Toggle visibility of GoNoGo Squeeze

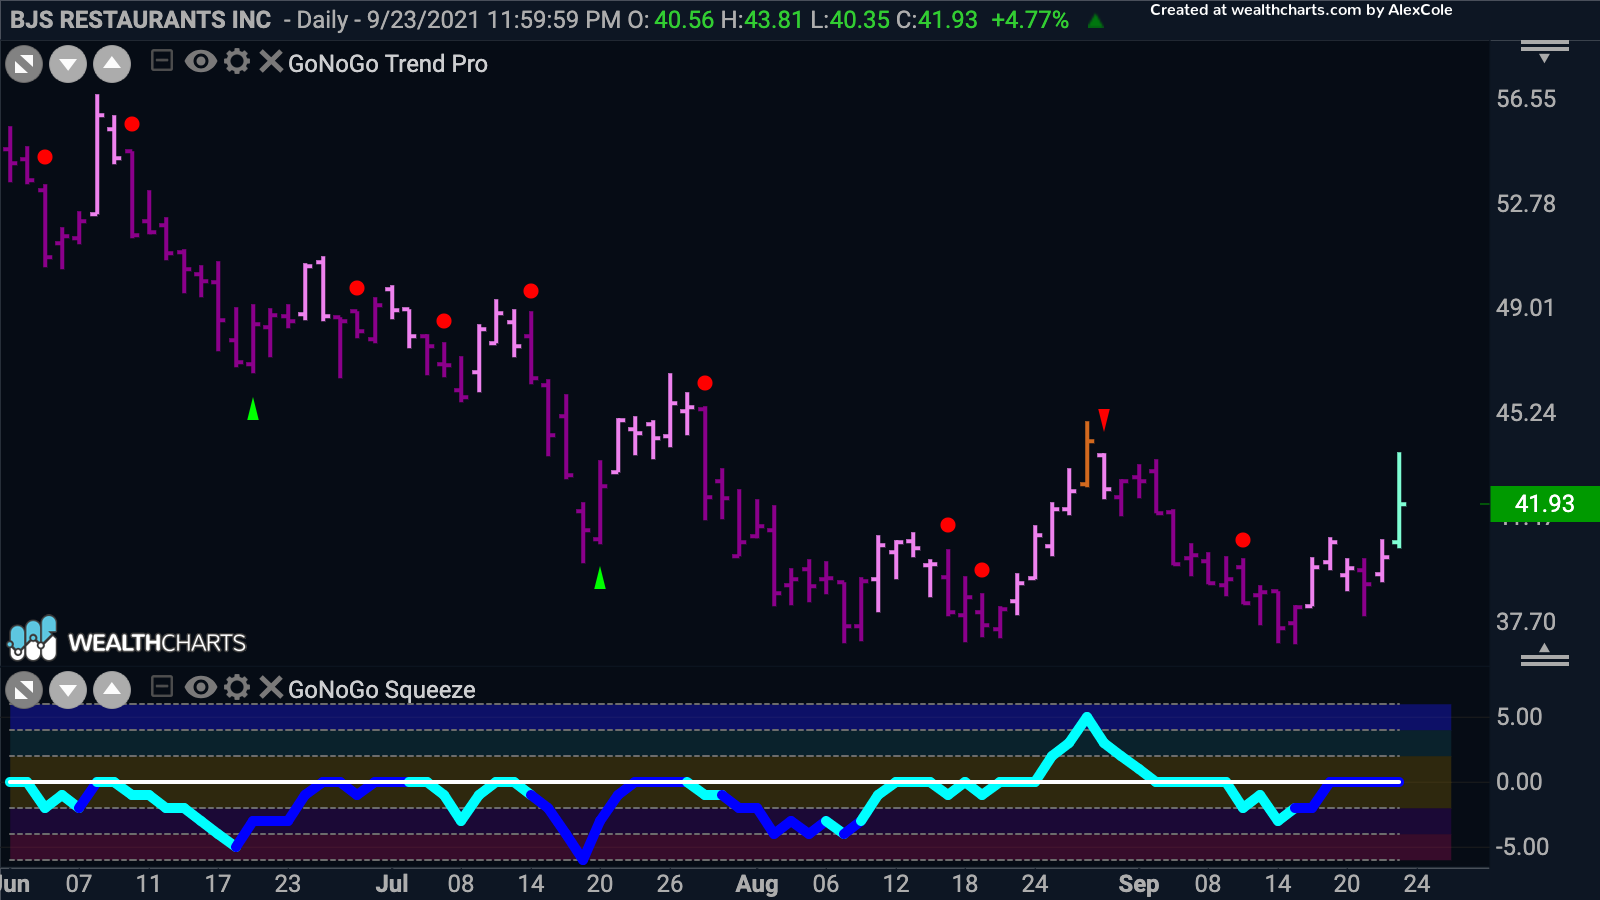coord(200,687)
